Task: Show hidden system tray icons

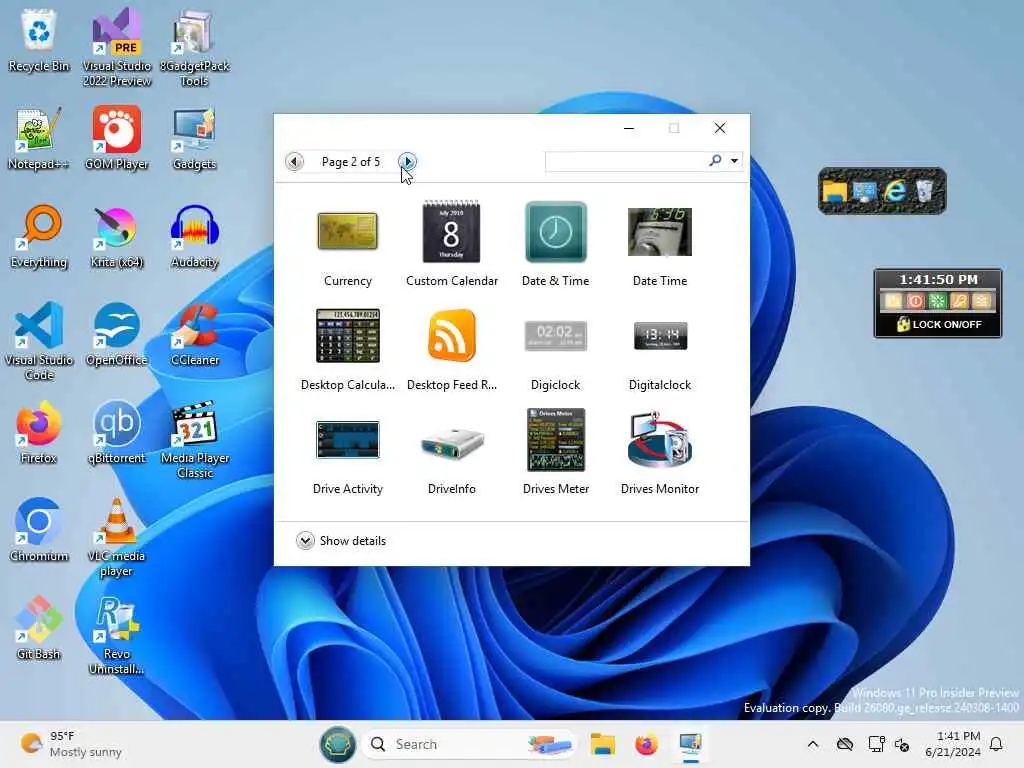Action: [x=812, y=744]
